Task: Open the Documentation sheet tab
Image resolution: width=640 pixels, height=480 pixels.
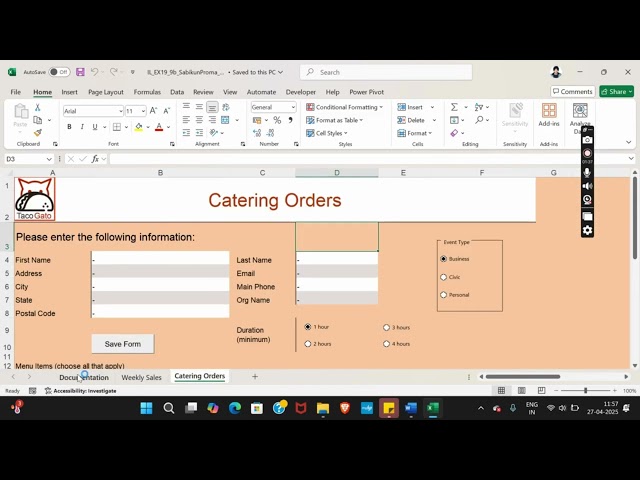Action: [x=84, y=378]
